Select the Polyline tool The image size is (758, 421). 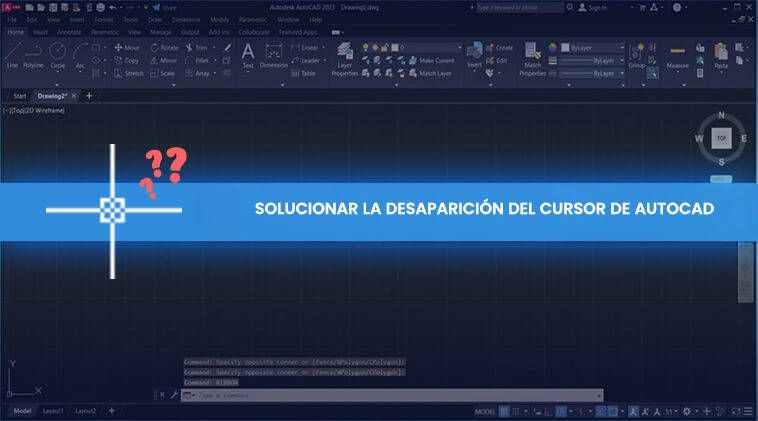[x=33, y=55]
